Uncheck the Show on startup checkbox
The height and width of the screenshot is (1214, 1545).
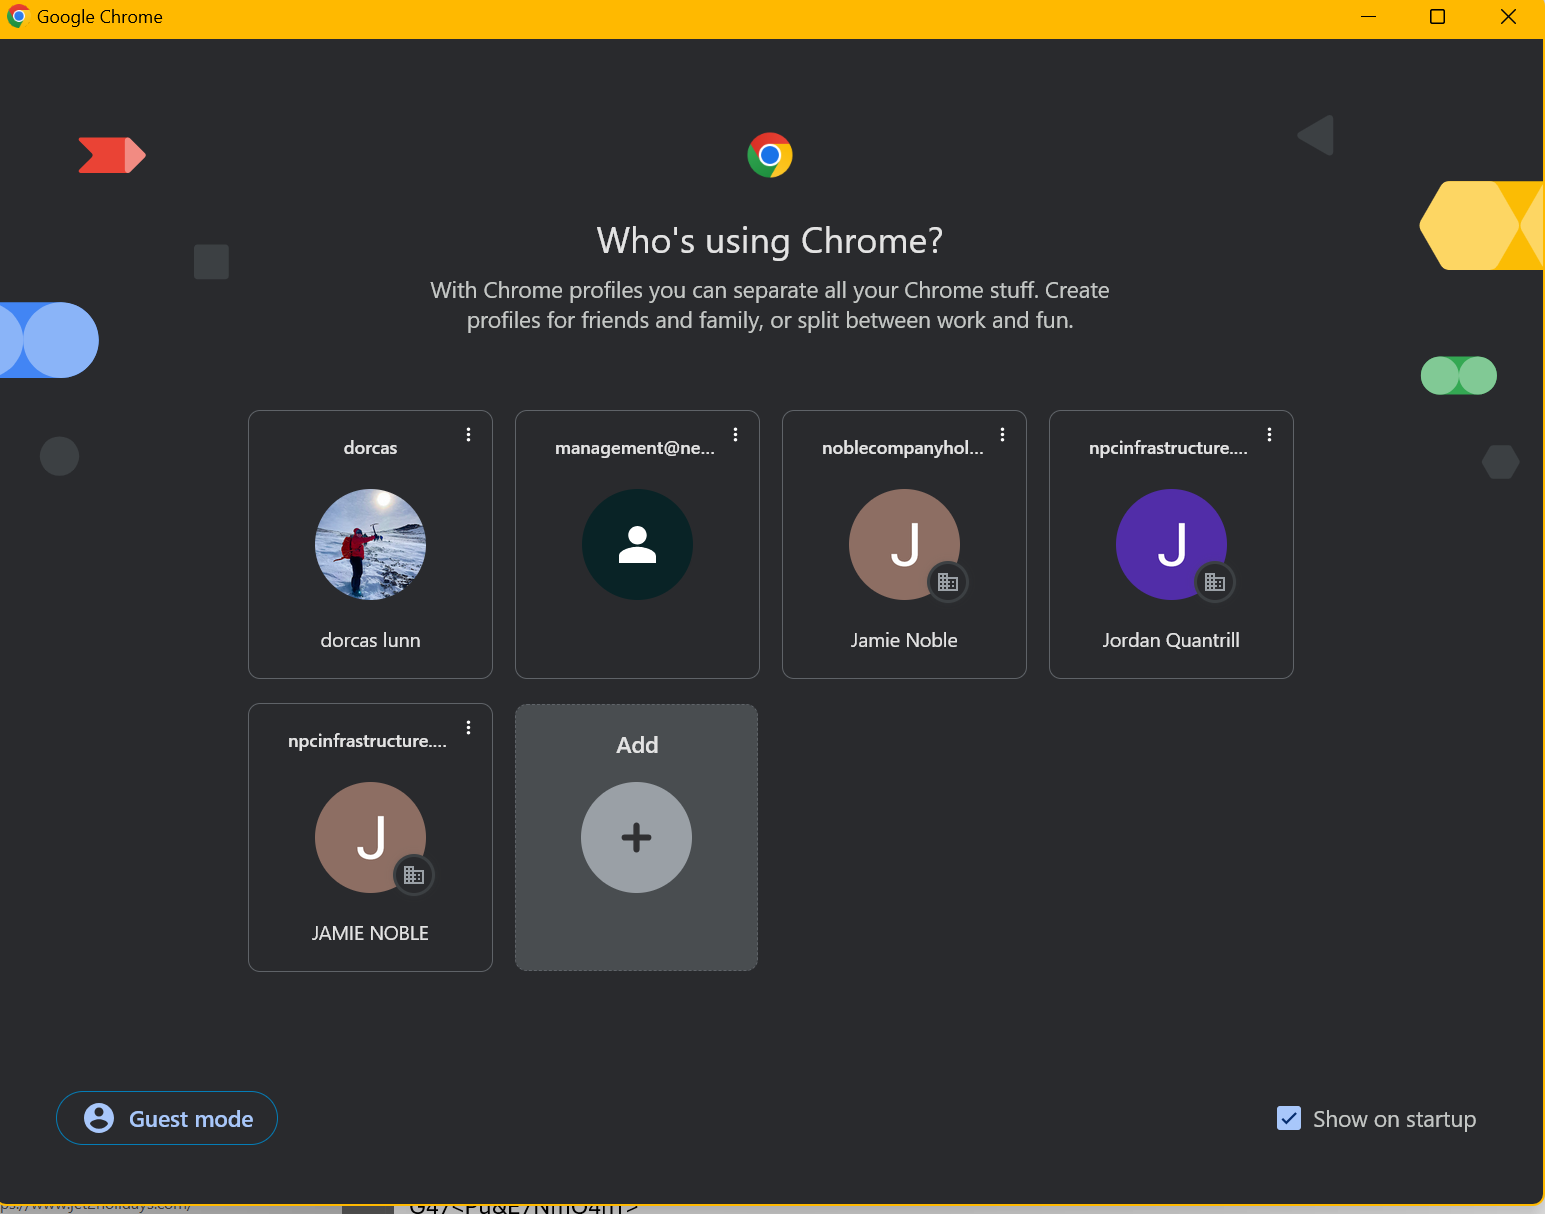point(1288,1118)
